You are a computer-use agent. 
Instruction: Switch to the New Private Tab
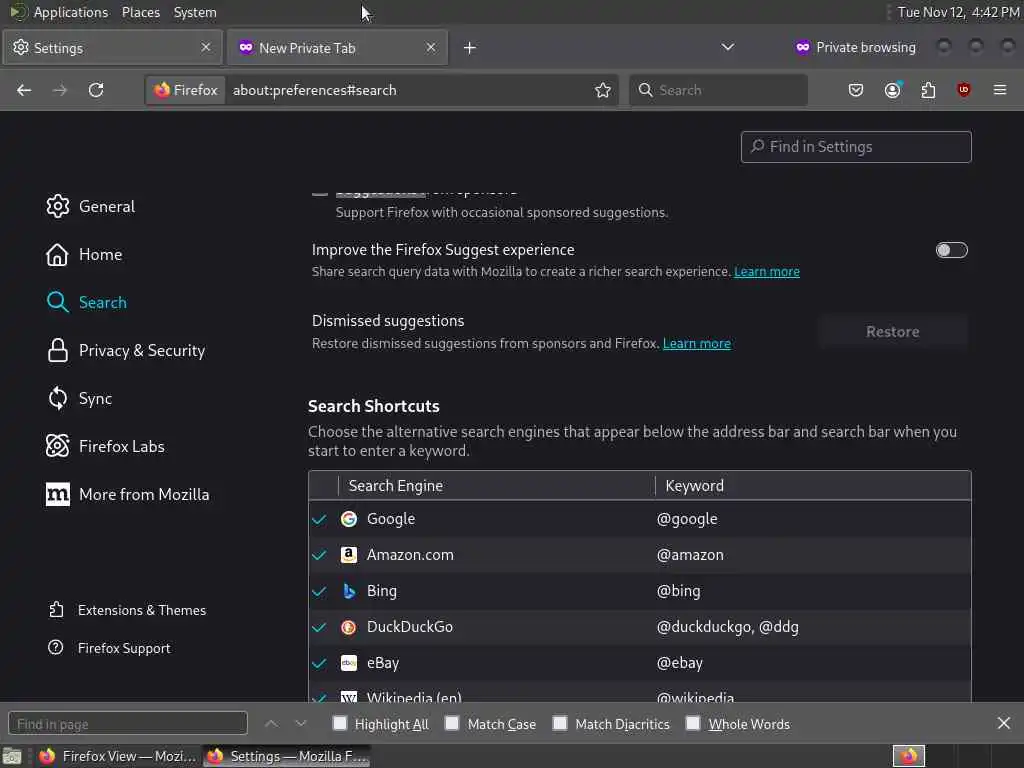(338, 48)
